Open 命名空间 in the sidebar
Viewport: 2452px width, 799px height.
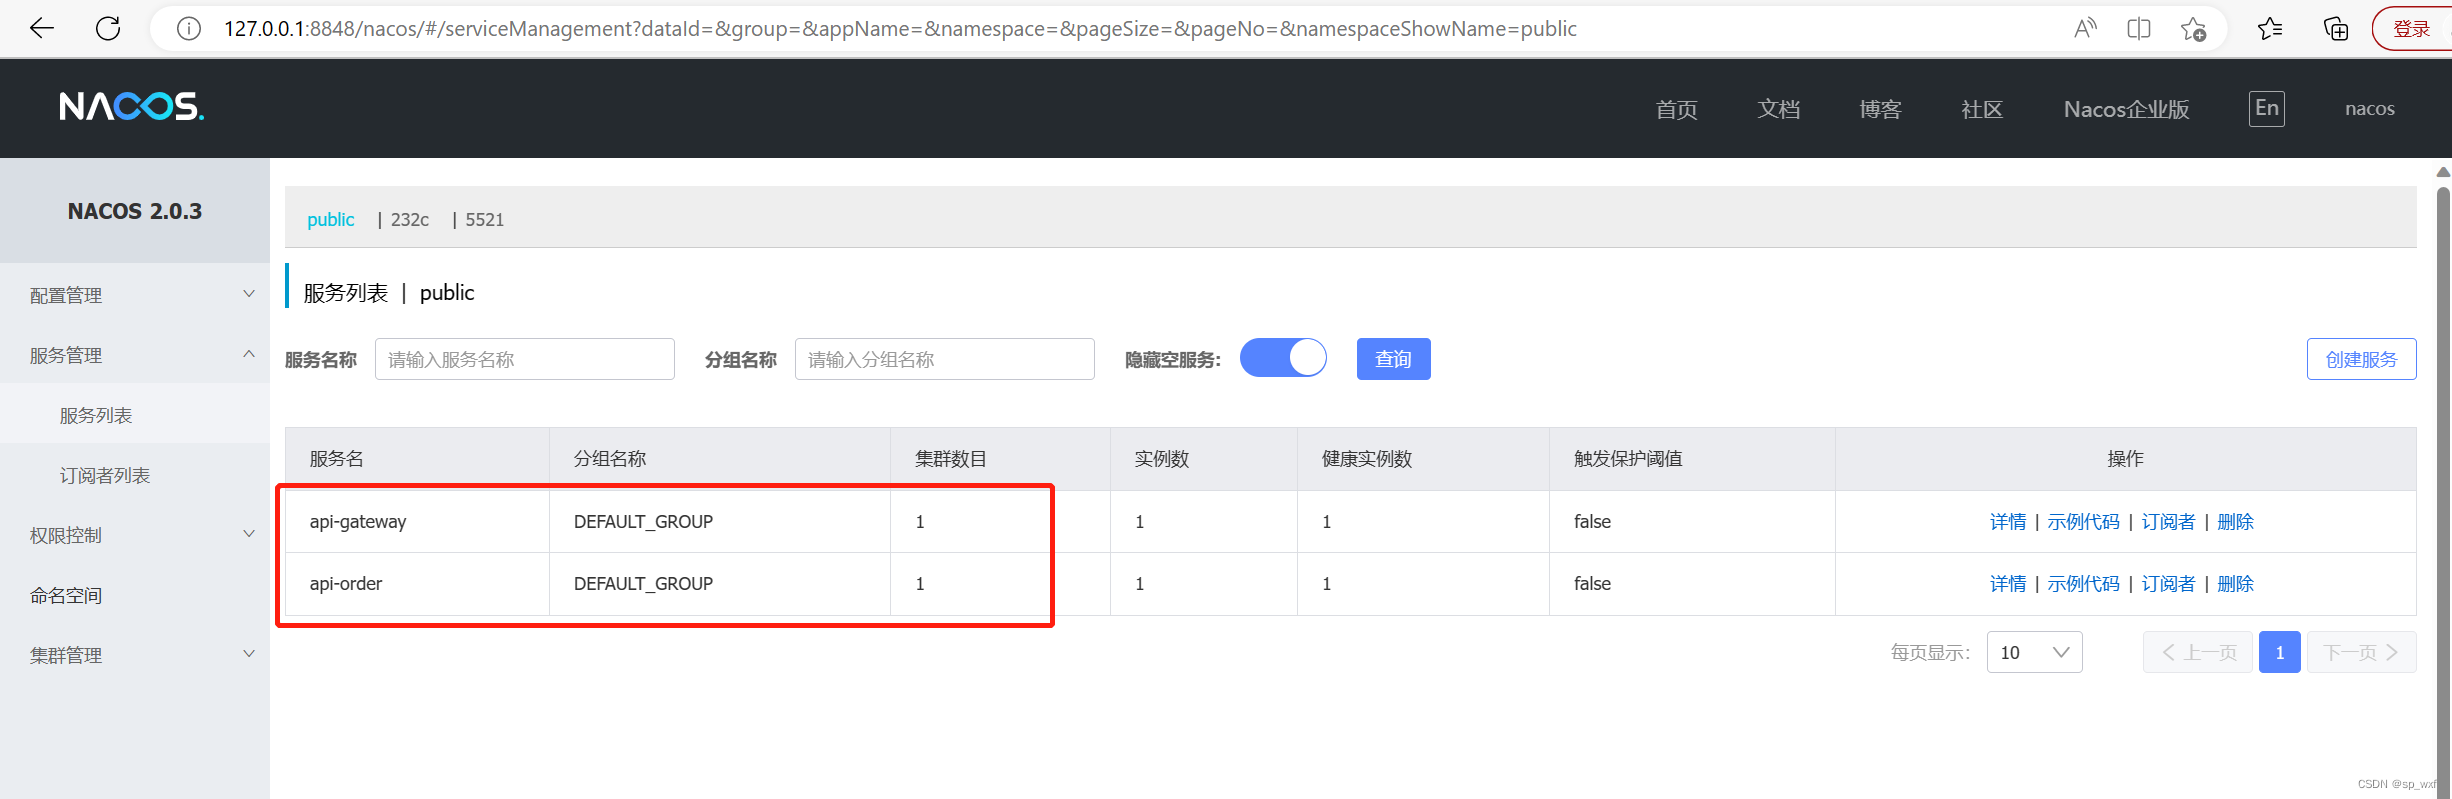pyautogui.click(x=135, y=595)
